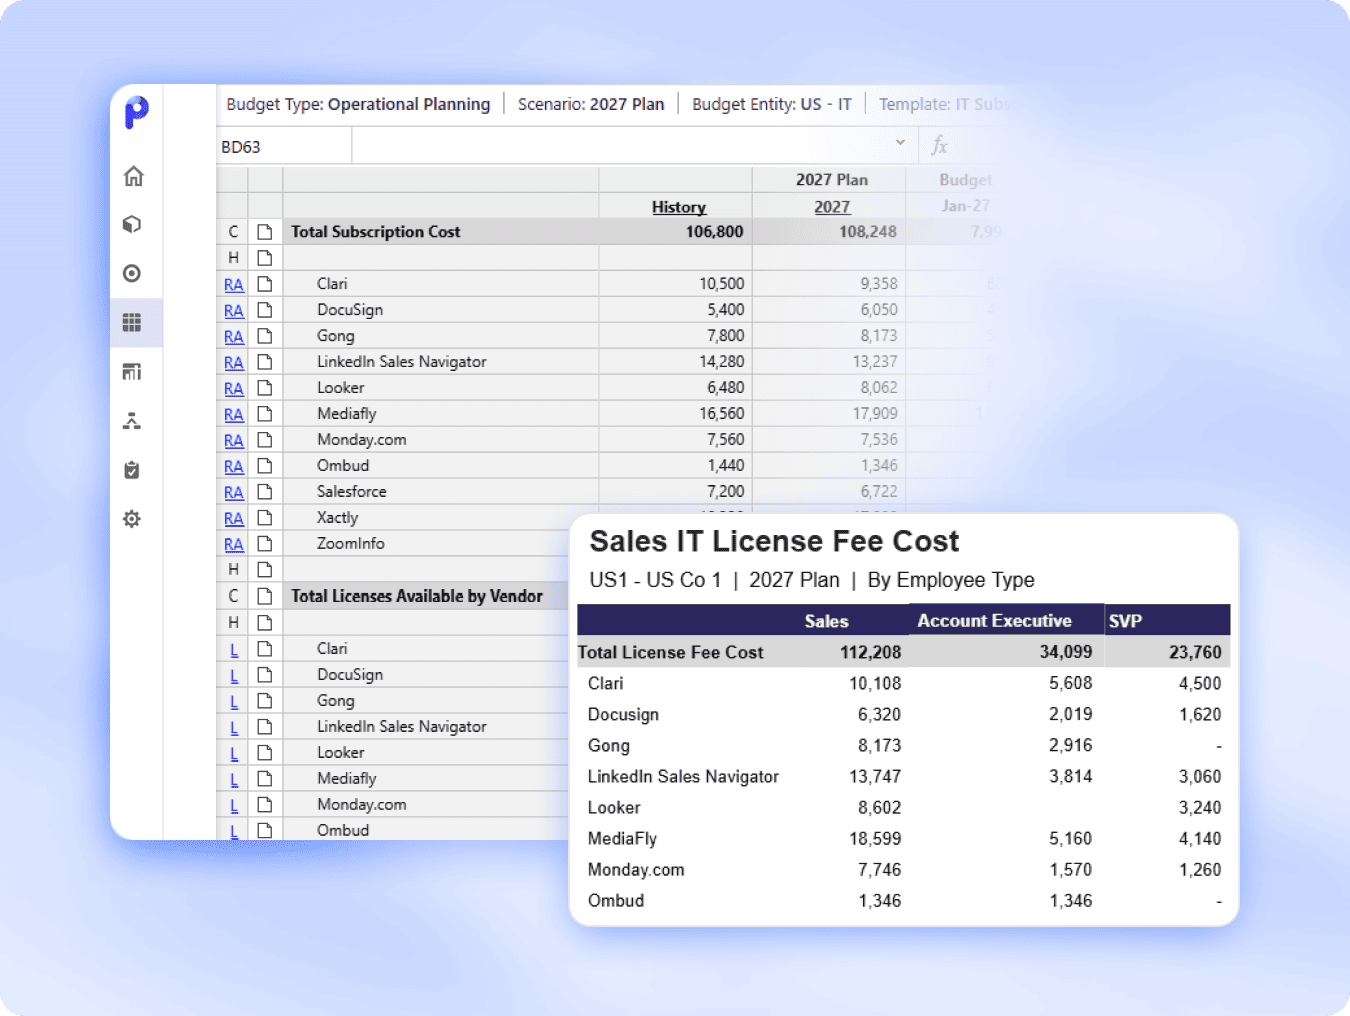Click document icon in Total Subscription Cost row
Screen dimensions: 1350x1016
[x=265, y=232]
